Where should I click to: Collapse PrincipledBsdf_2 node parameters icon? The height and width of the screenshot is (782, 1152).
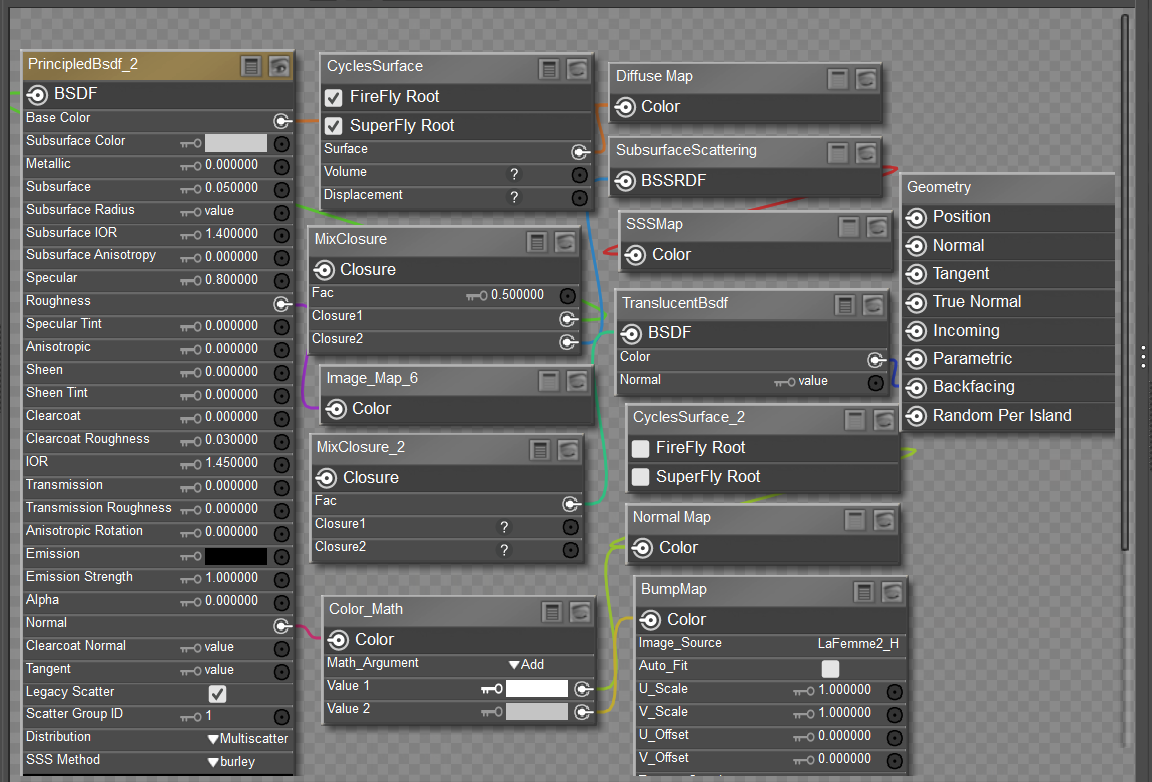251,67
